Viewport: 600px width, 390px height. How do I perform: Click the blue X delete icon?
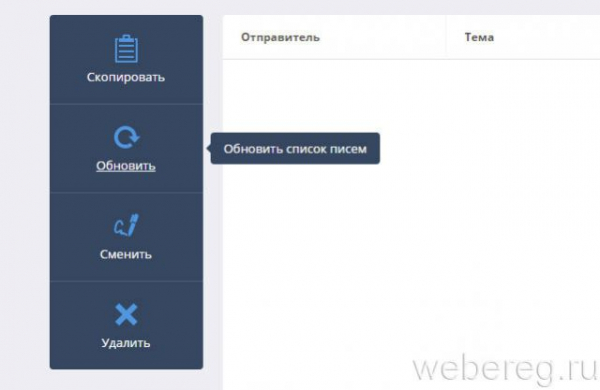pos(126,315)
